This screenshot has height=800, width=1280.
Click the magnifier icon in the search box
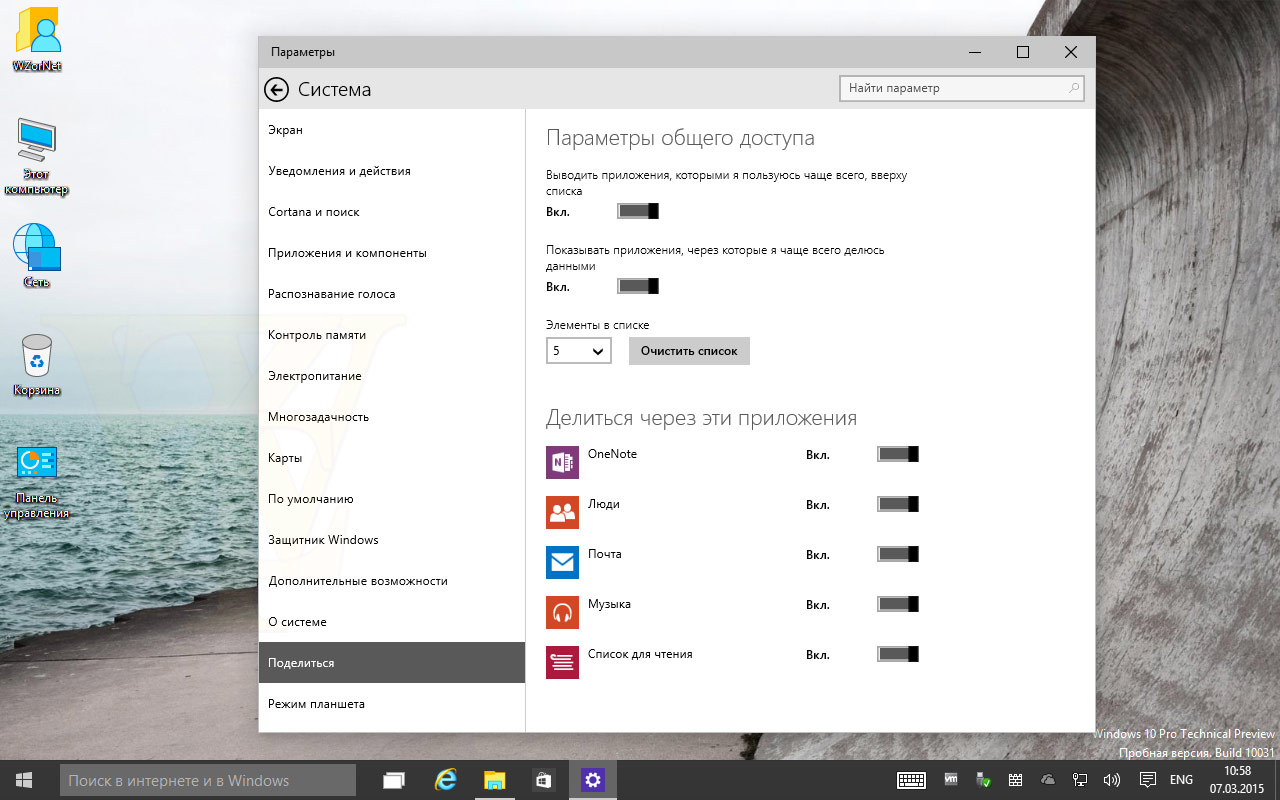1074,88
